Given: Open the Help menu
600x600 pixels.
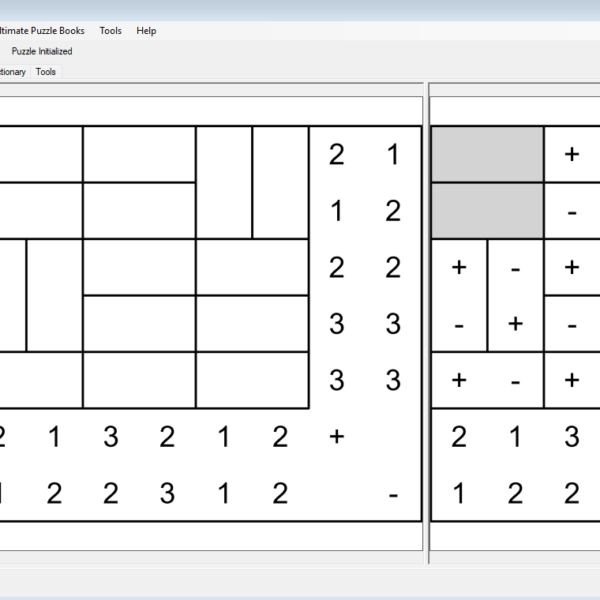Looking at the screenshot, I should click(146, 31).
